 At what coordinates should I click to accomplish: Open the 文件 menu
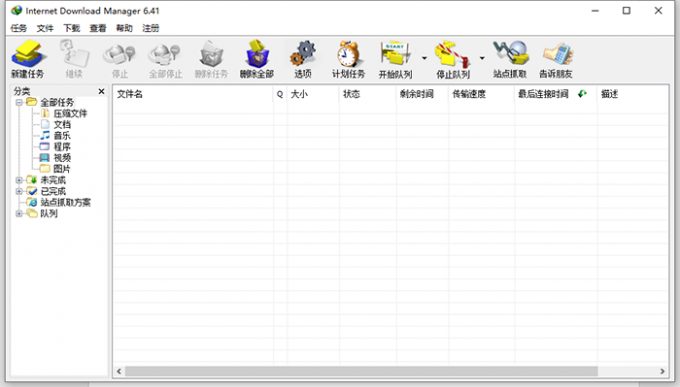pyautogui.click(x=45, y=28)
